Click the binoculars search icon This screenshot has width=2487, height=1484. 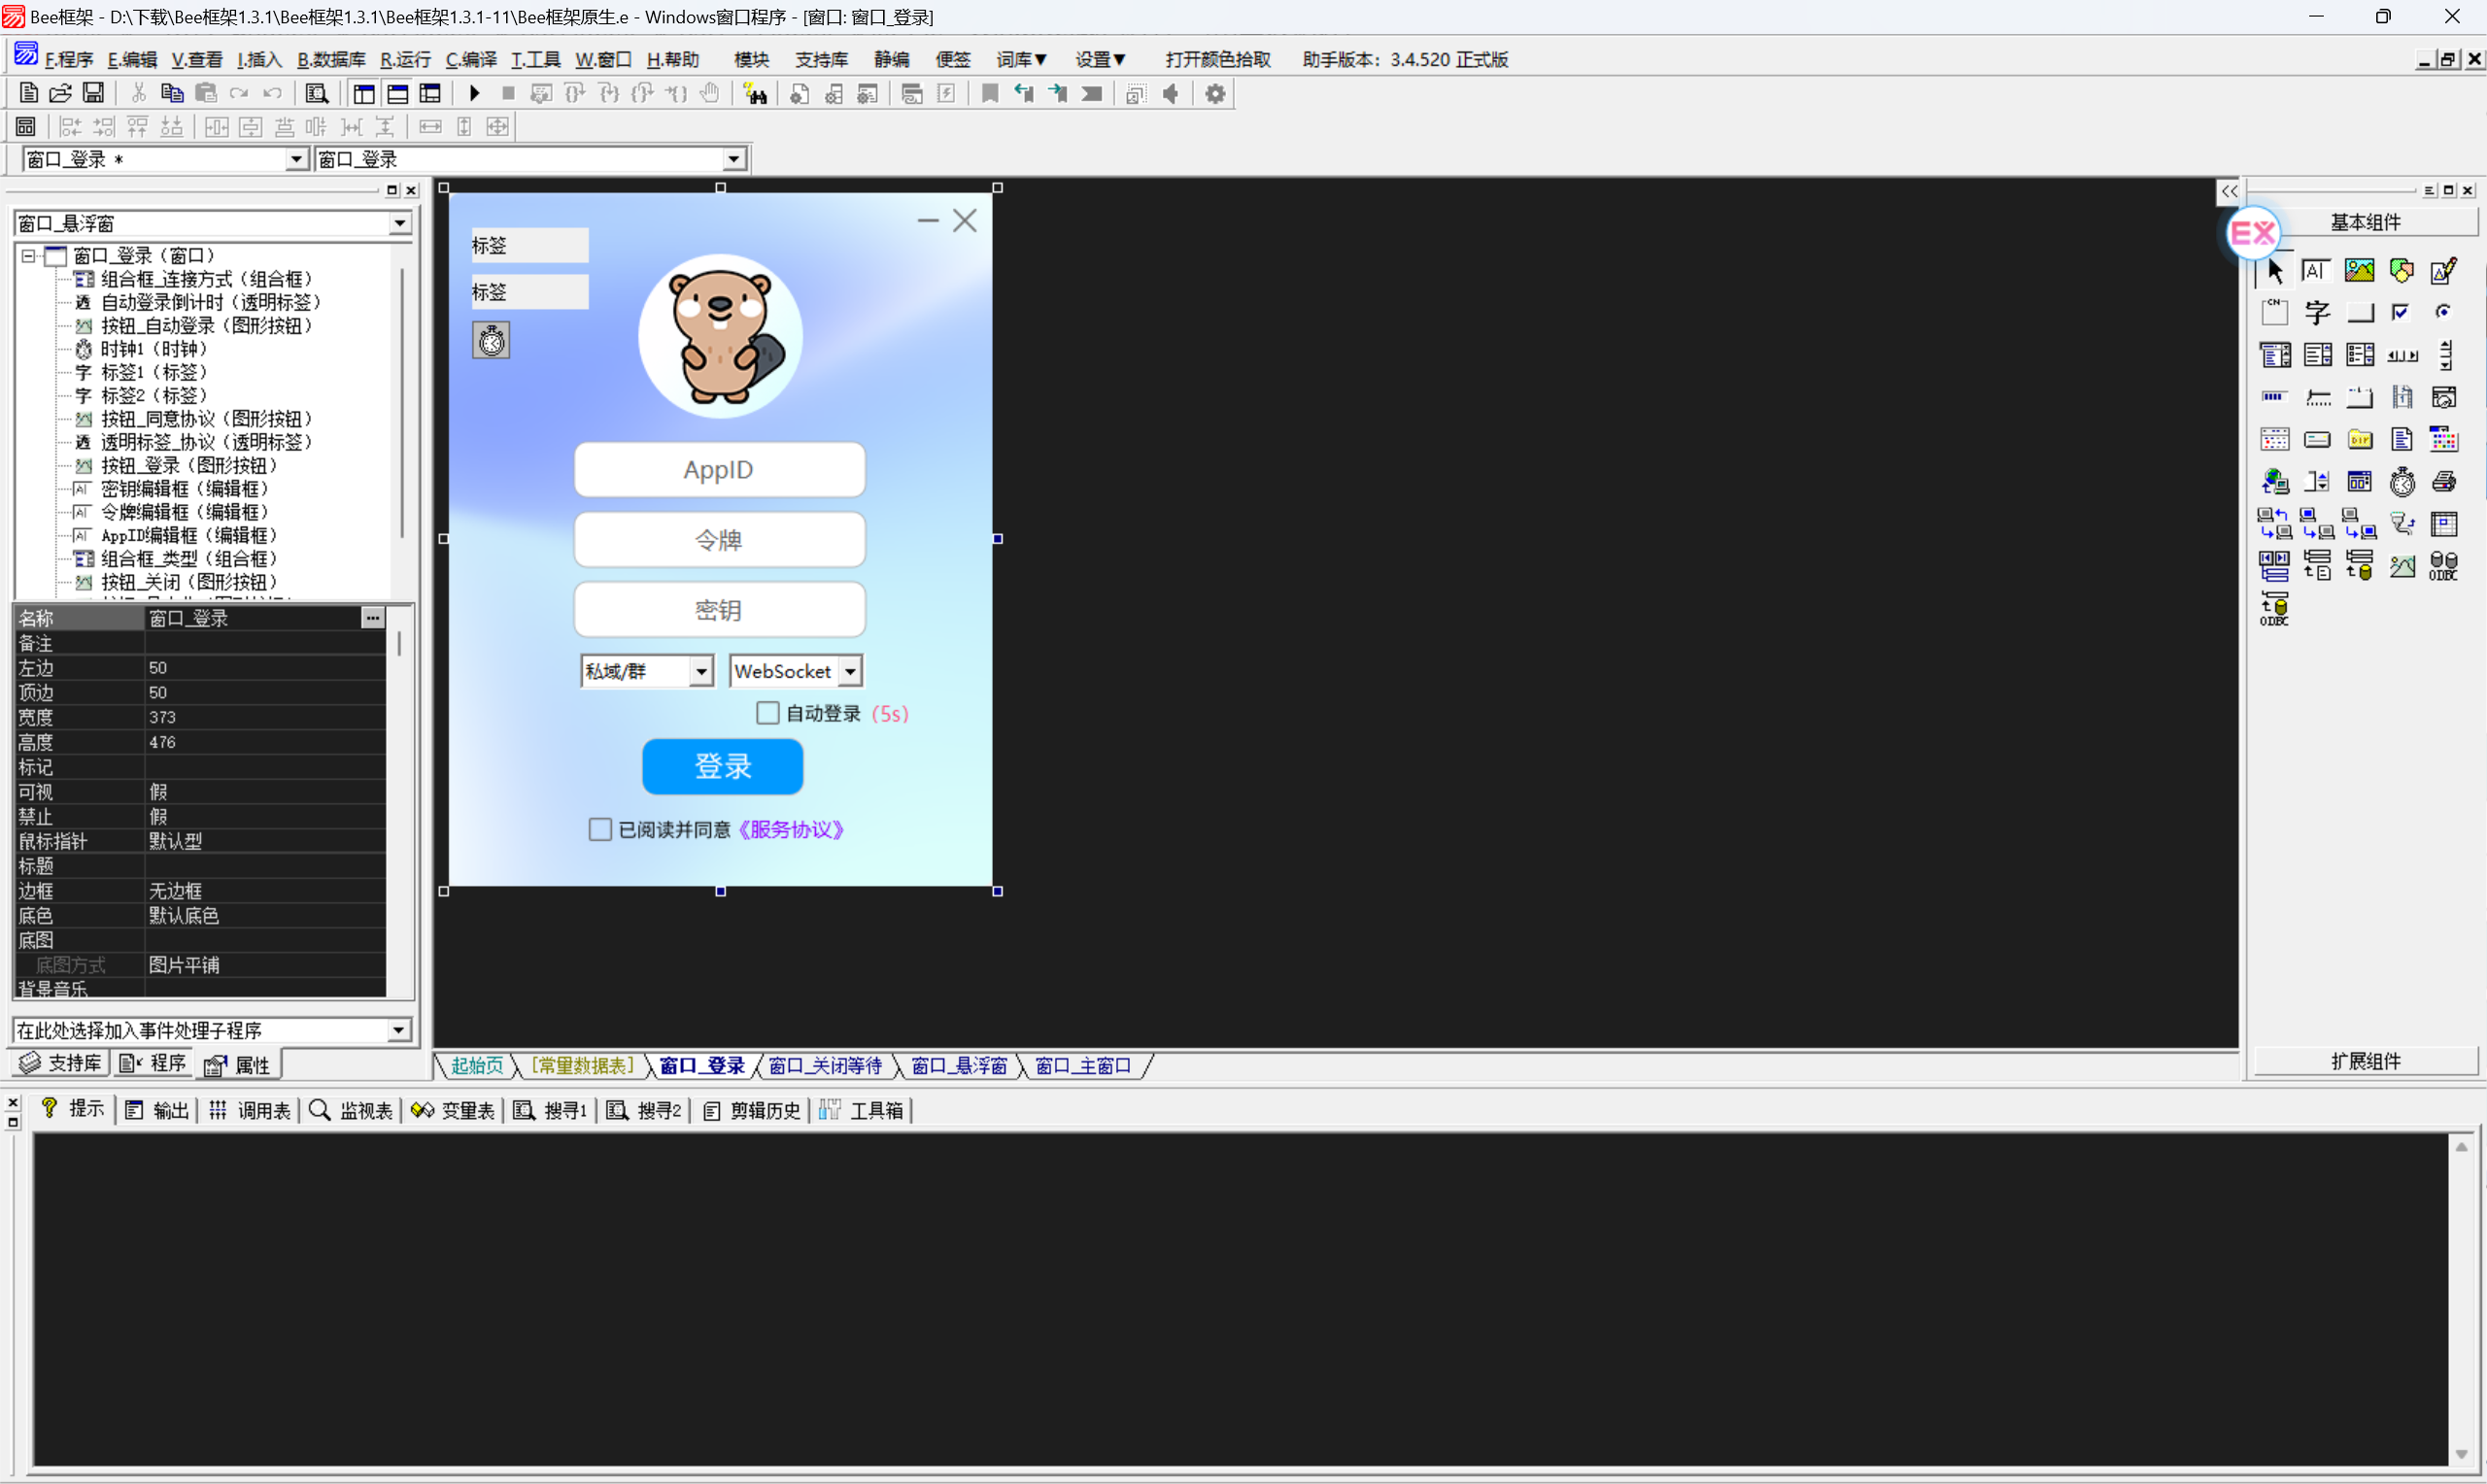click(756, 94)
